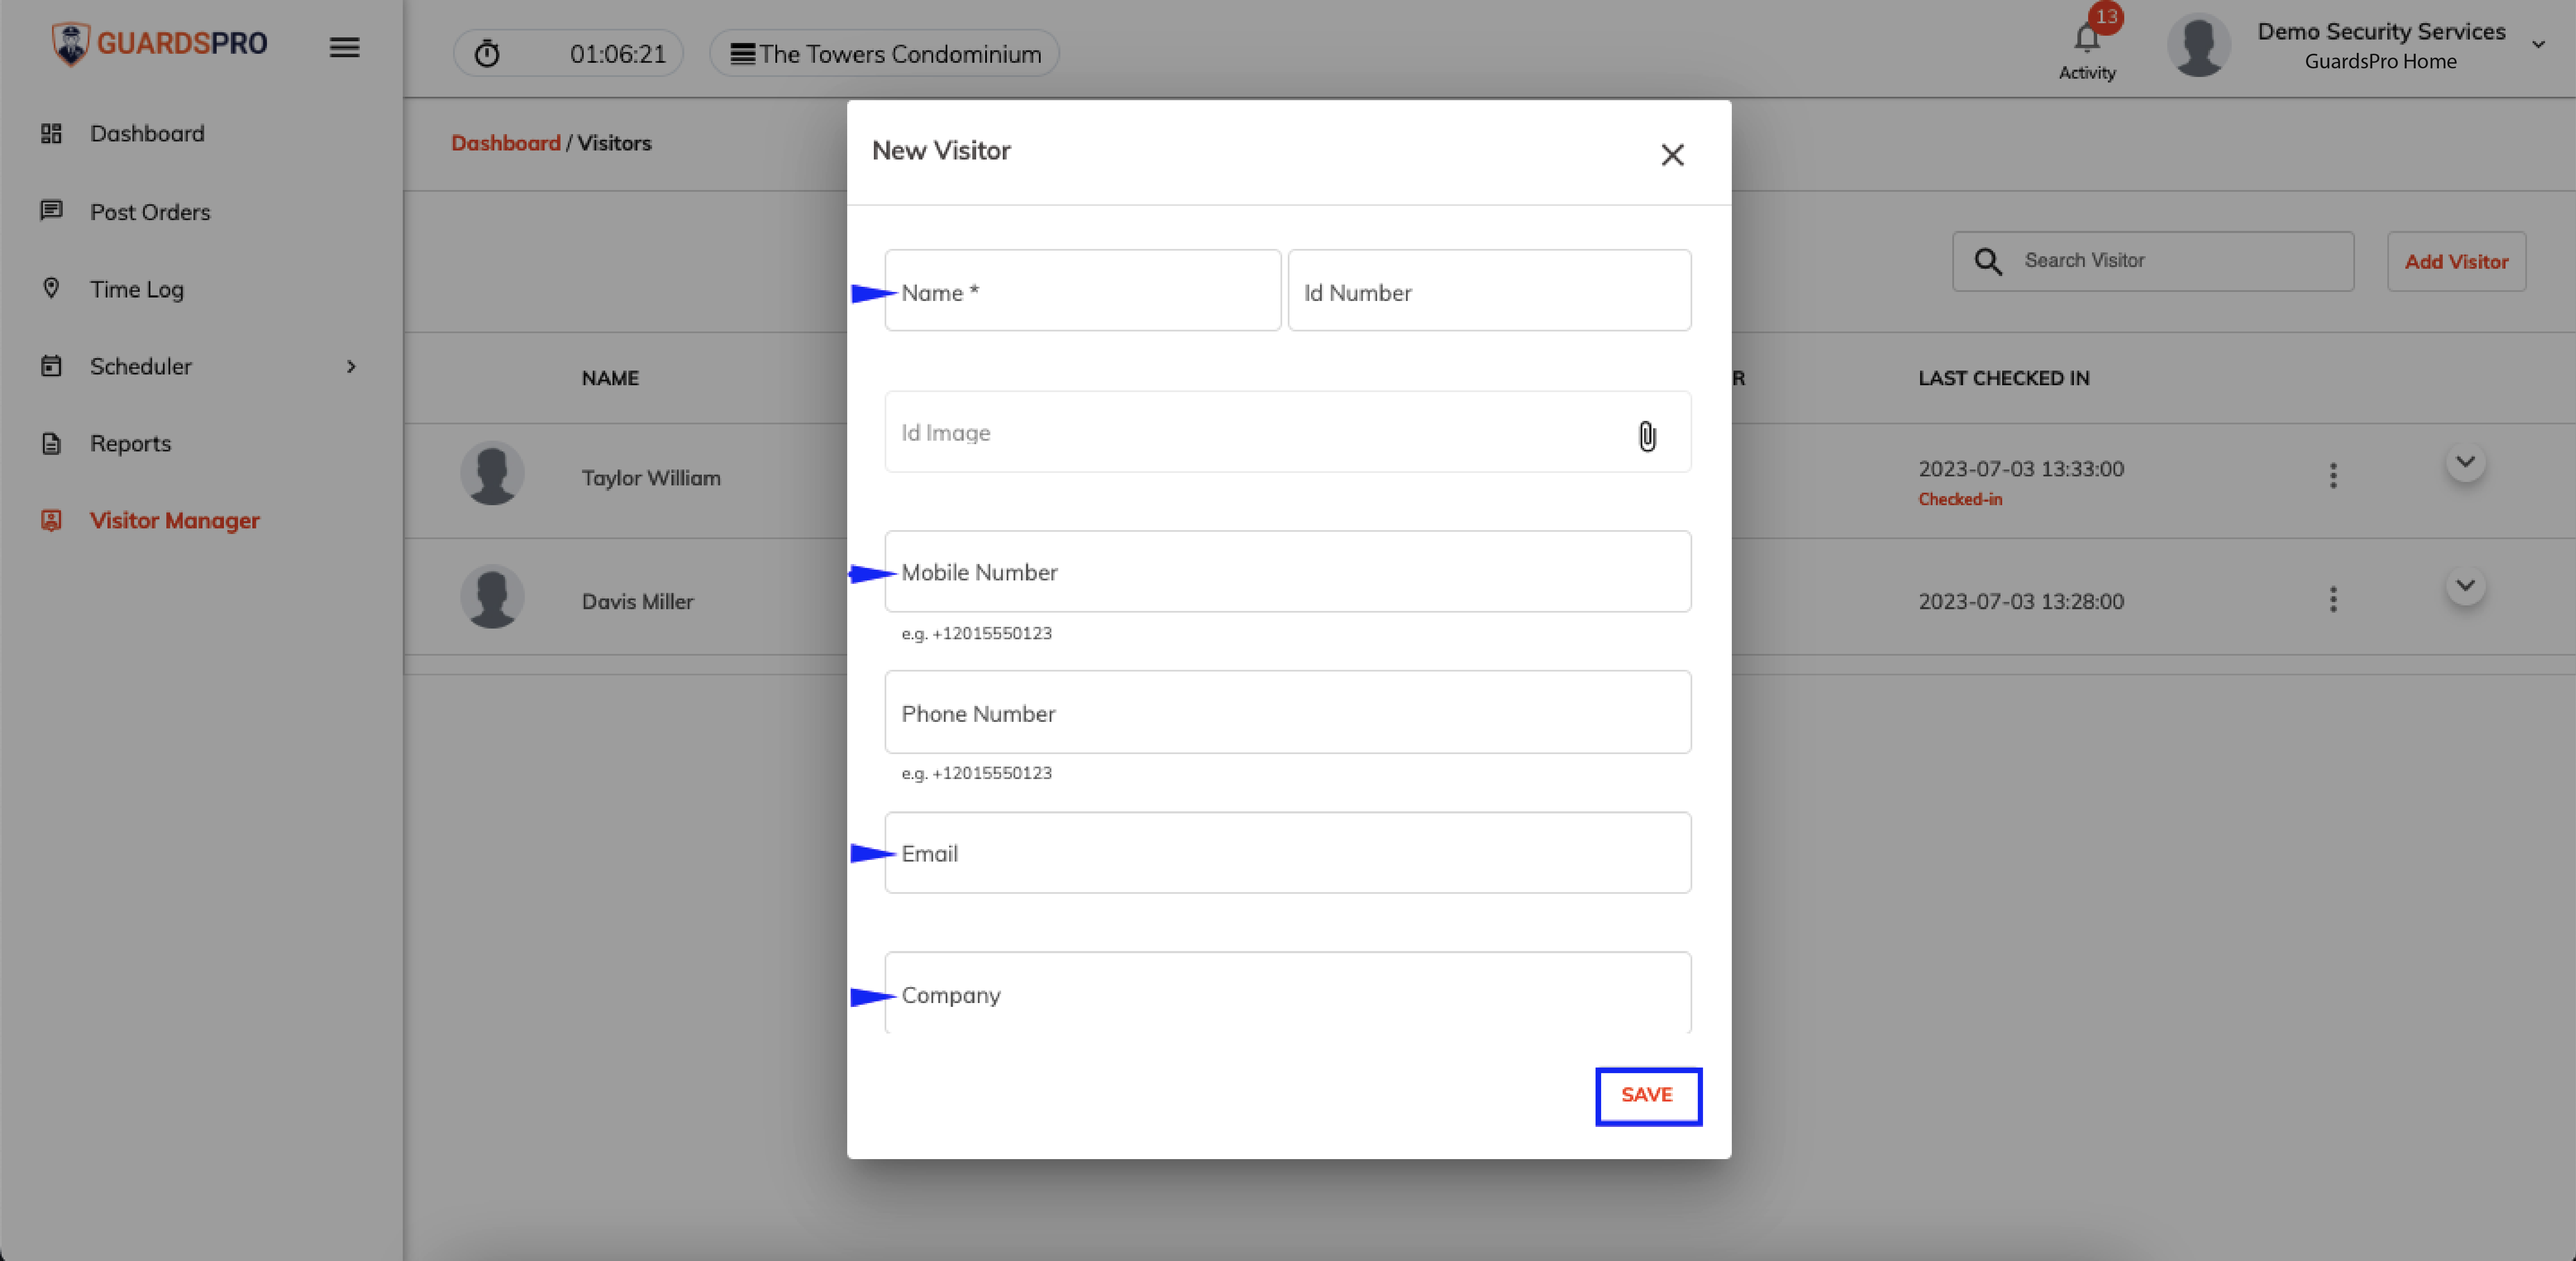
Task: Expand Davis Miller row details chevron
Action: [2465, 586]
